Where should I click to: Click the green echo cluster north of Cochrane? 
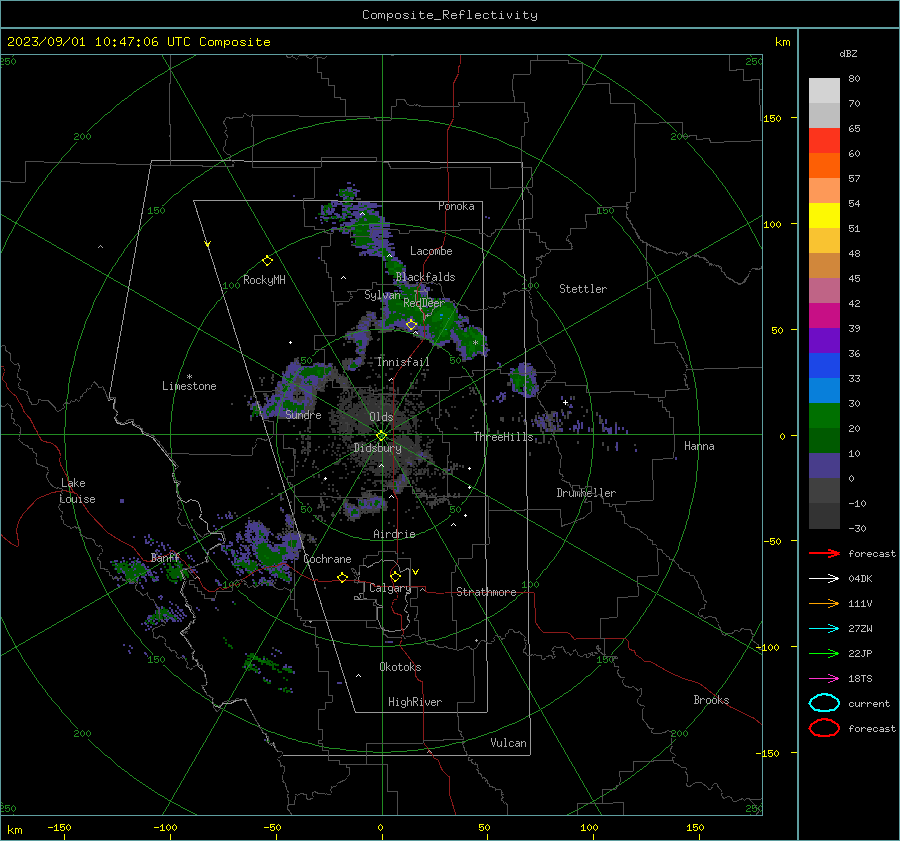267,553
